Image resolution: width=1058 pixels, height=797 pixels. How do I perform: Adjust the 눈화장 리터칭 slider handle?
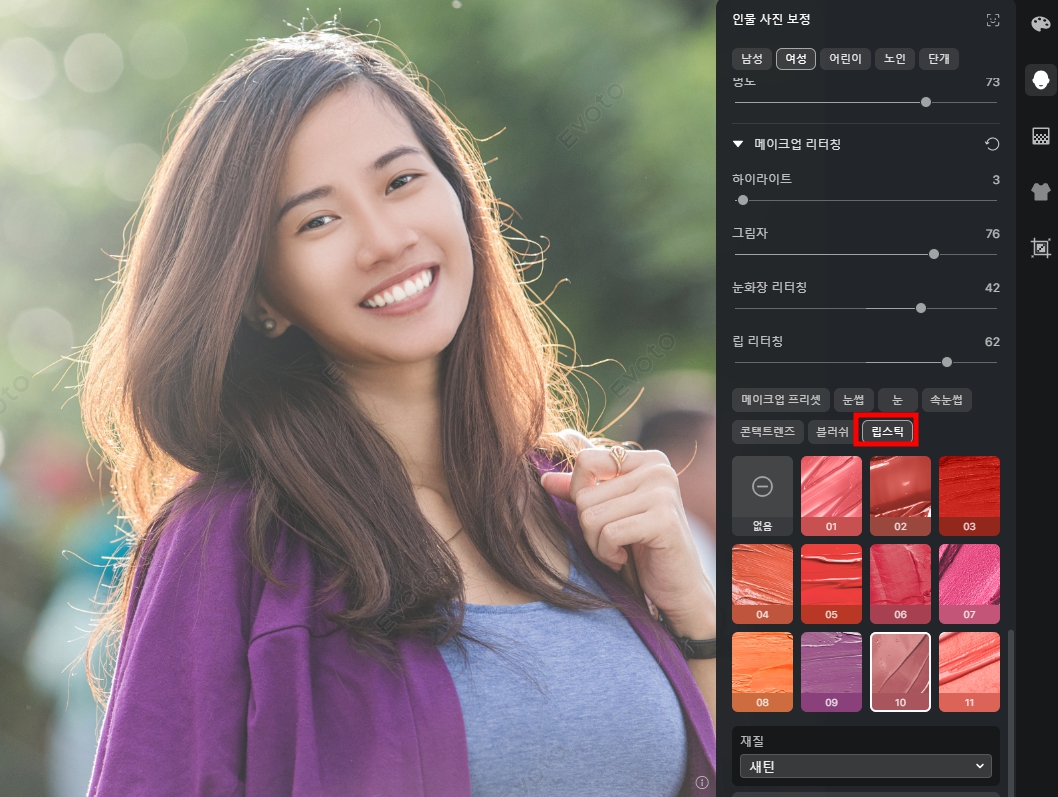pos(921,308)
